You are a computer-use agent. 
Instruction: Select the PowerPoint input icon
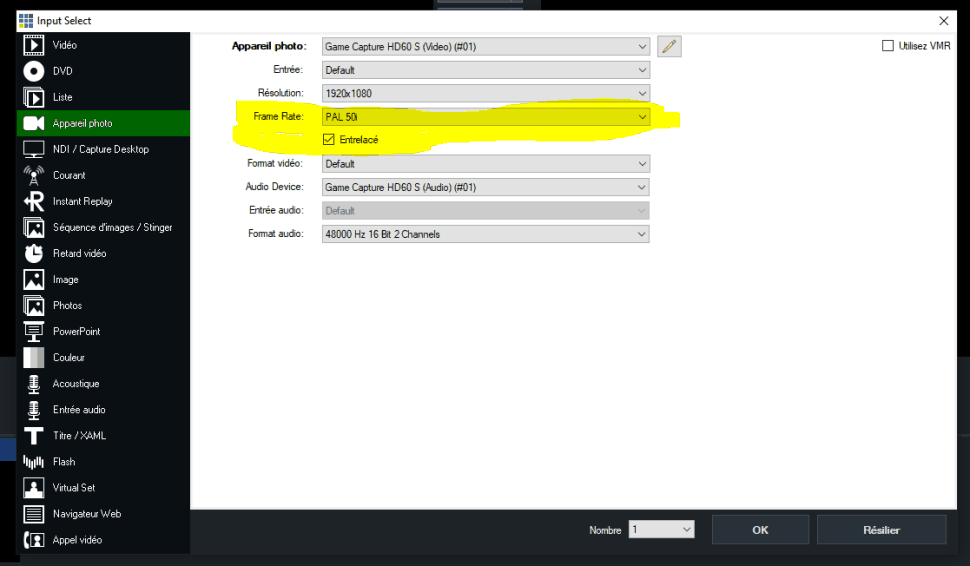34,331
